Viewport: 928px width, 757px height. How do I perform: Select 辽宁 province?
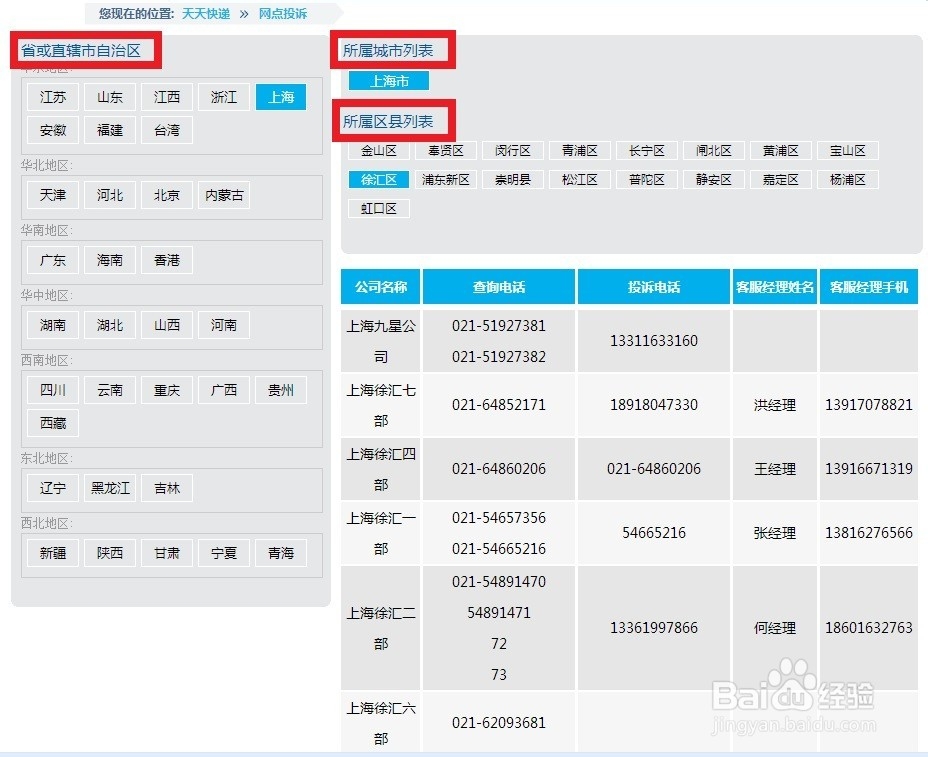(53, 488)
